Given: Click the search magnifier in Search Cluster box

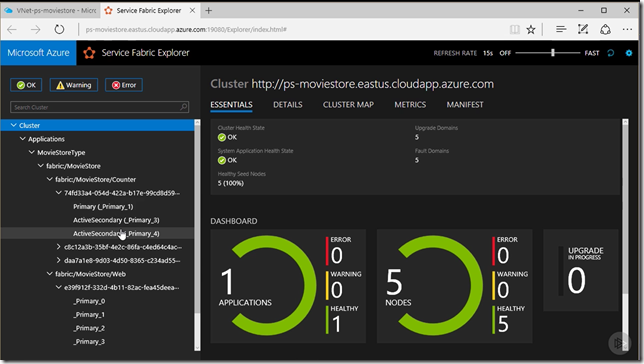Looking at the screenshot, I should pos(184,107).
